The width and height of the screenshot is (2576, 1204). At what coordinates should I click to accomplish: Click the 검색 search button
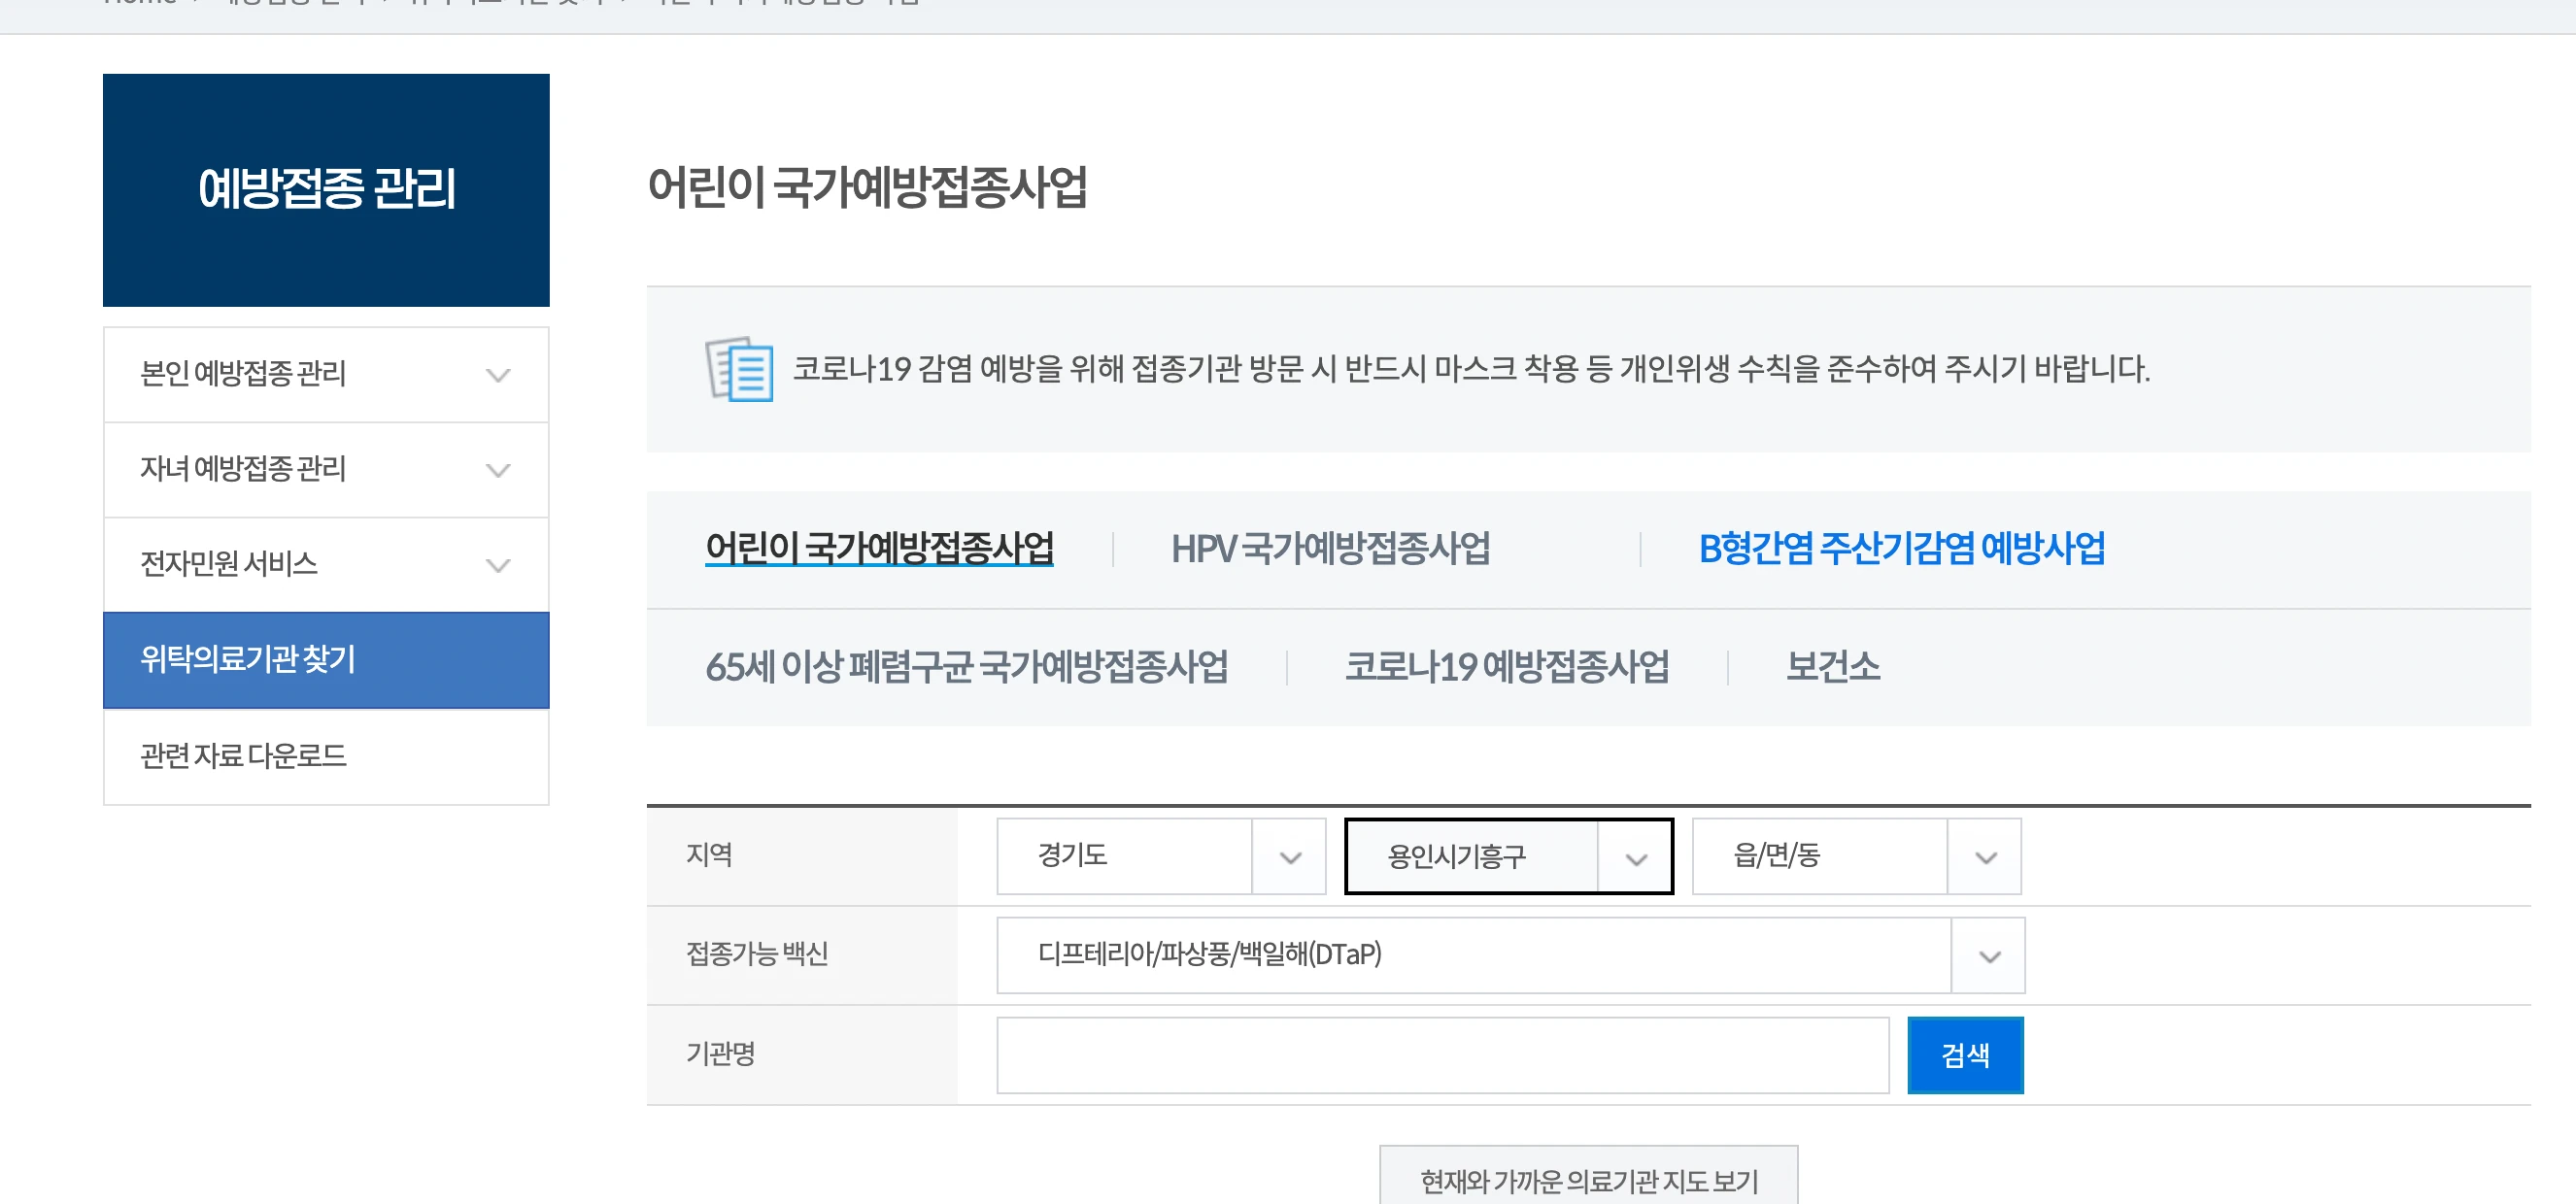tap(1964, 1054)
